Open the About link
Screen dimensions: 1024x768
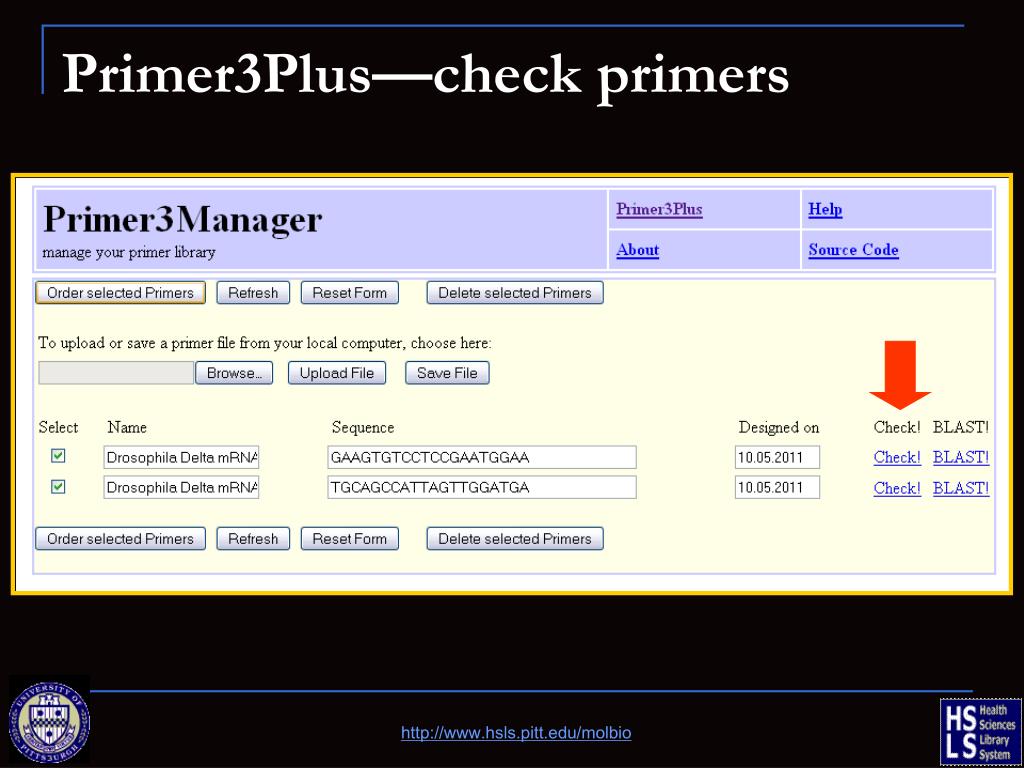637,250
